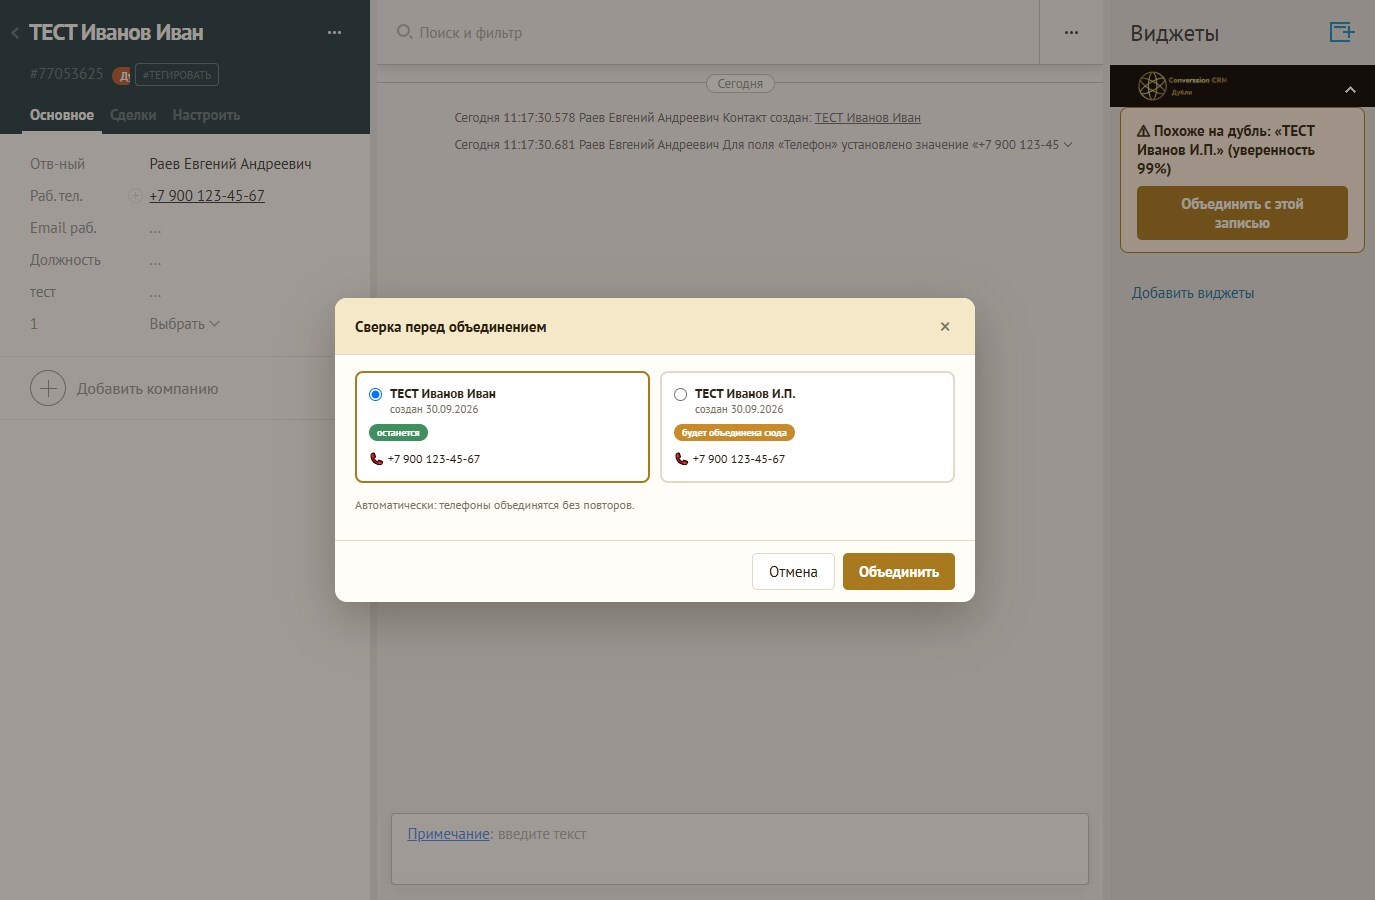Click phone icon in ТЕСТ Иванов И.П. card
This screenshot has width=1375, height=900.
pyautogui.click(x=682, y=459)
